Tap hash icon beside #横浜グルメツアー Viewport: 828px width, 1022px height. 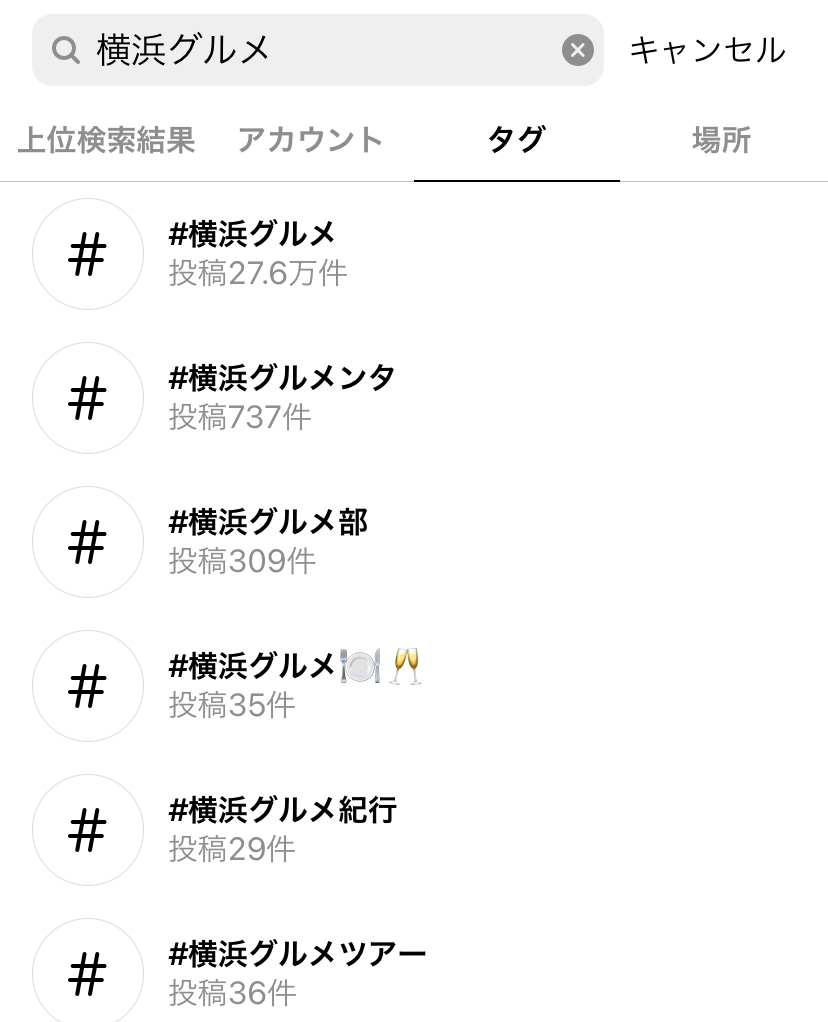(x=88, y=972)
